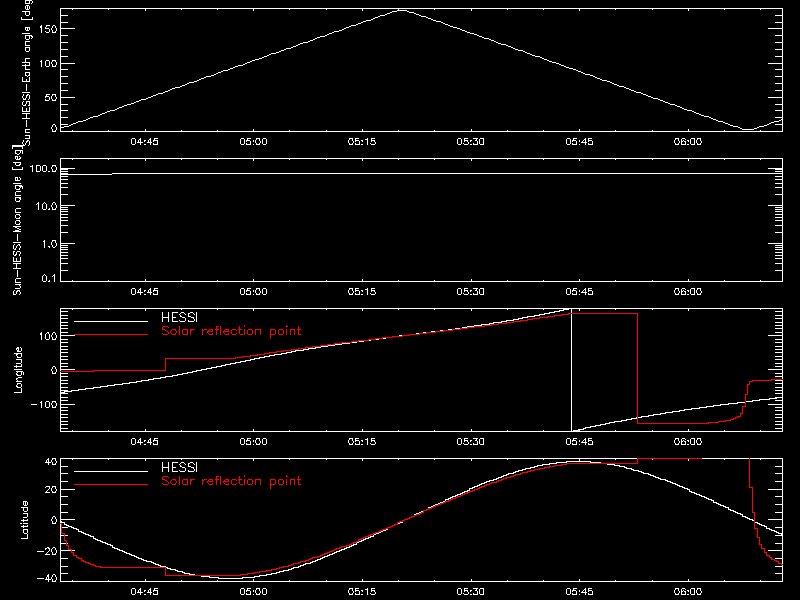Click Solar reflection point legend in Latitude plot
The width and height of the screenshot is (800, 600).
click(231, 481)
